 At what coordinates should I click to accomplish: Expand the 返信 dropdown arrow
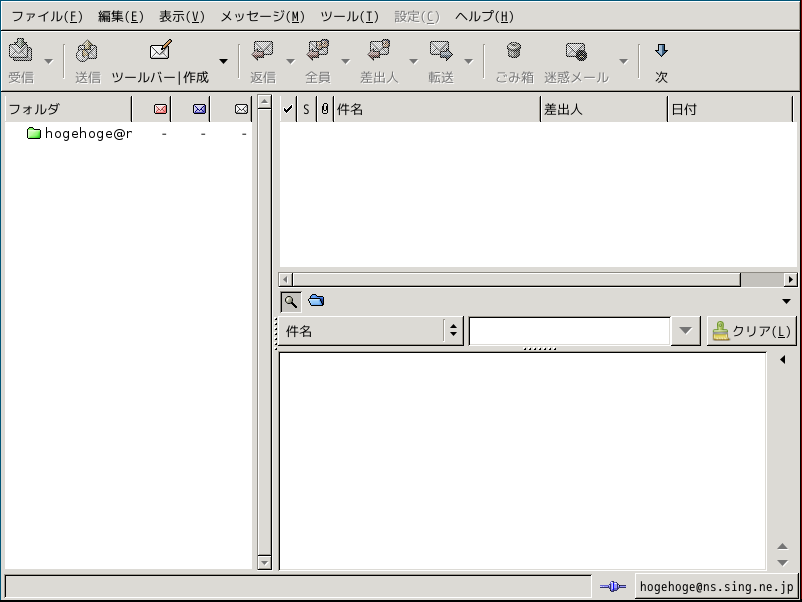(x=291, y=61)
